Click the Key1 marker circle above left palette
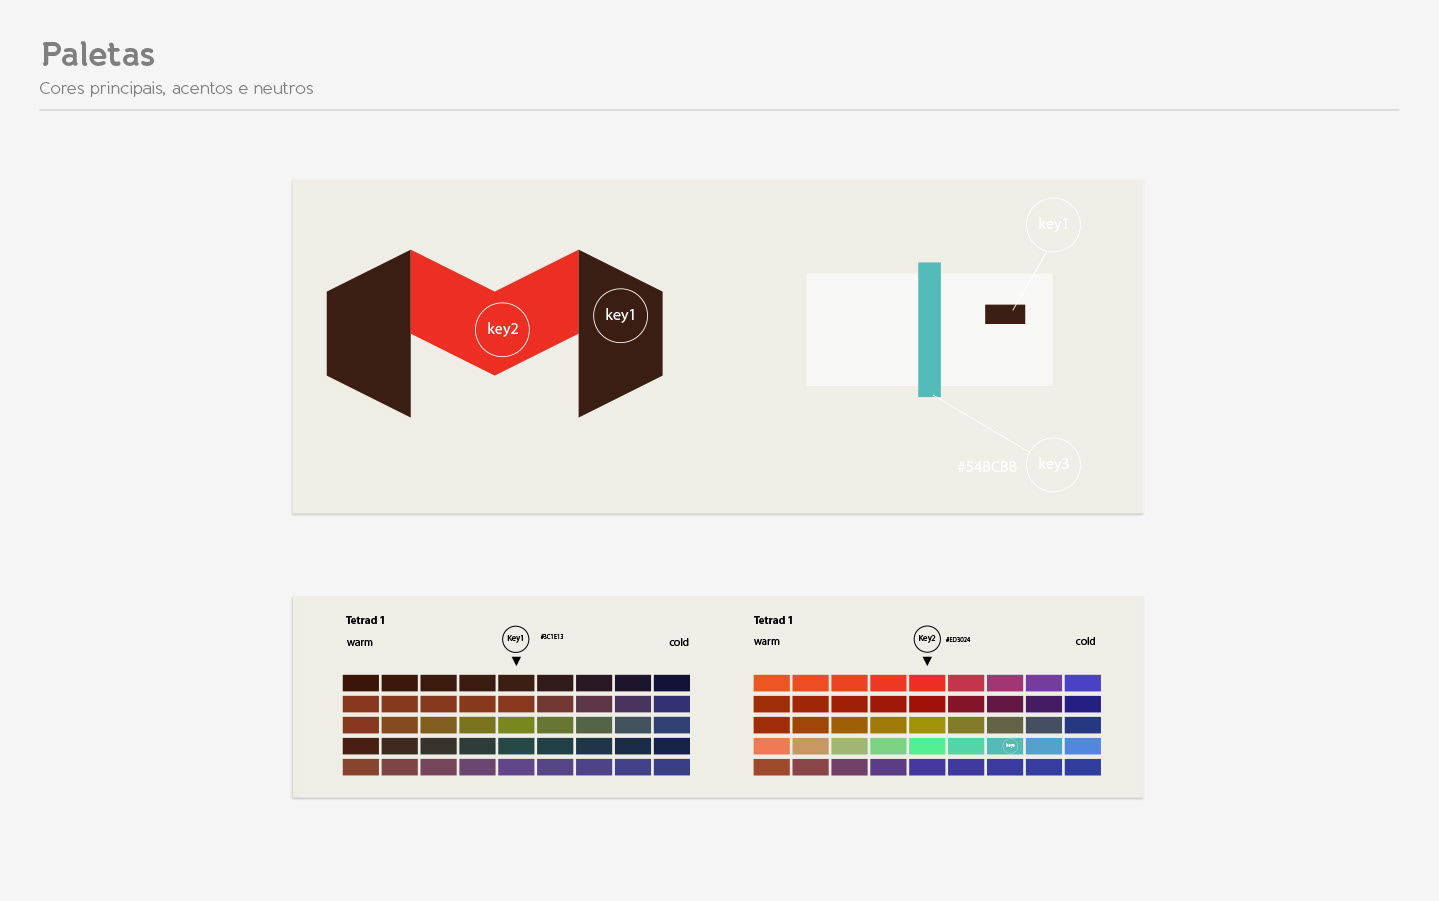The image size is (1439, 901). click(515, 638)
